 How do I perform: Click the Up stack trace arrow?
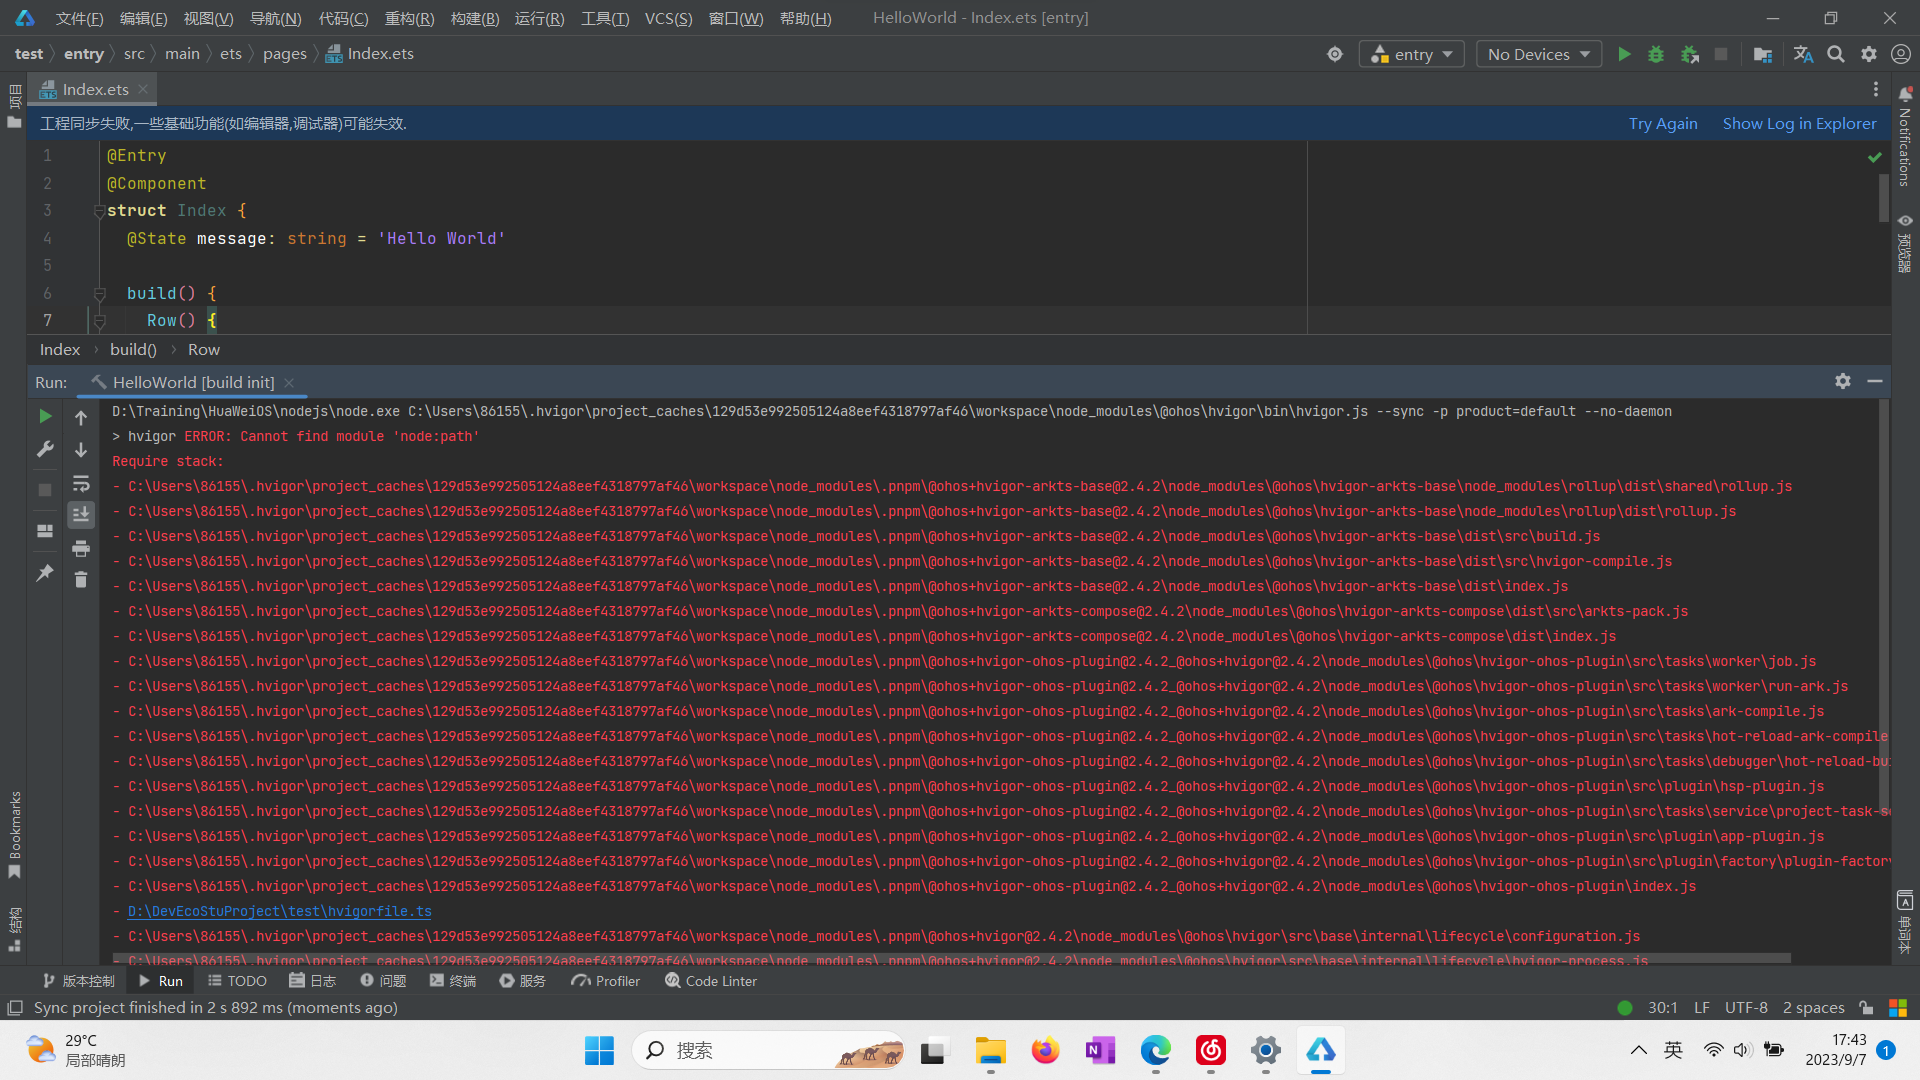pyautogui.click(x=81, y=418)
